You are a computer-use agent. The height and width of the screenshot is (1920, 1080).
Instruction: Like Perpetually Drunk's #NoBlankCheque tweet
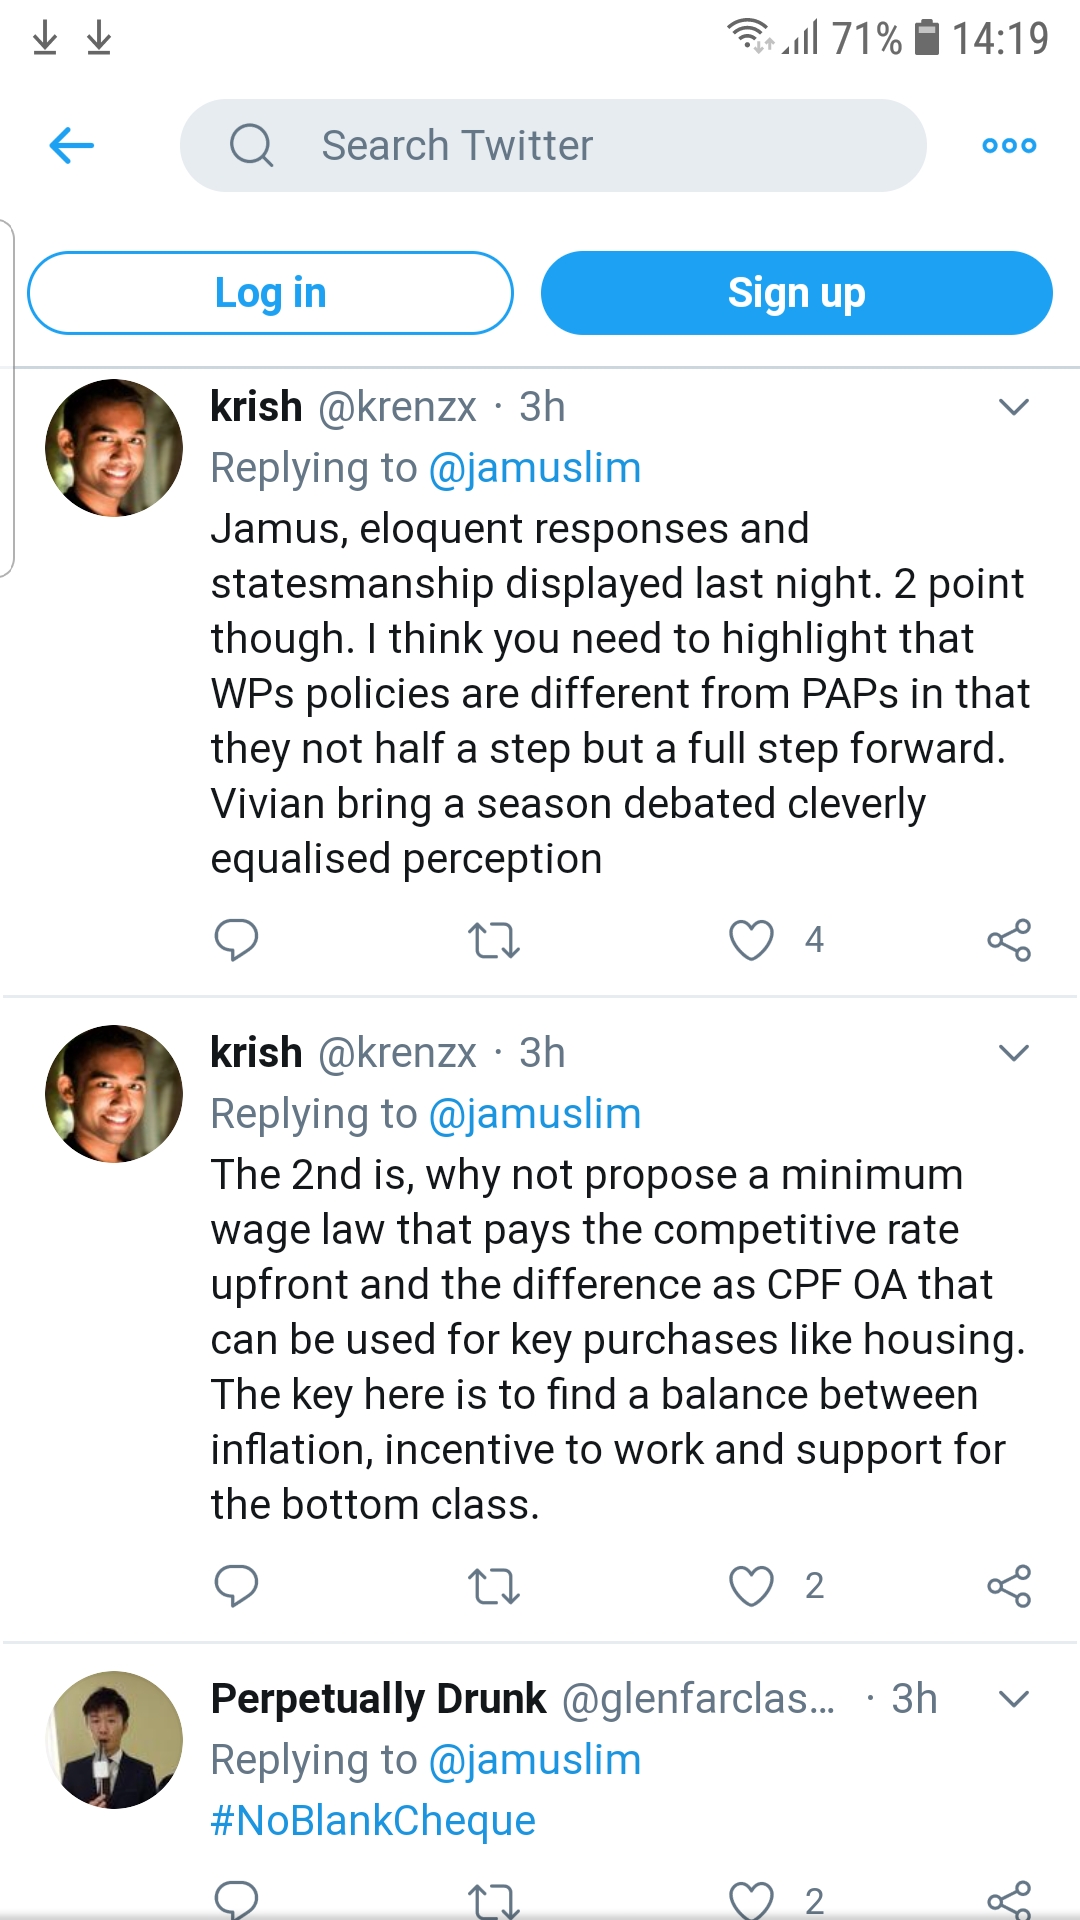[751, 1899]
